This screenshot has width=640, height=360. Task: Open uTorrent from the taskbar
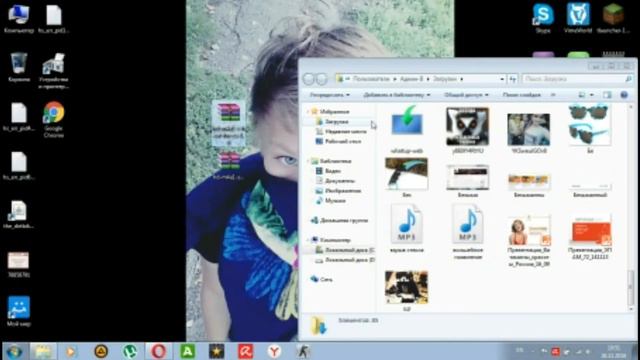pyautogui.click(x=130, y=351)
